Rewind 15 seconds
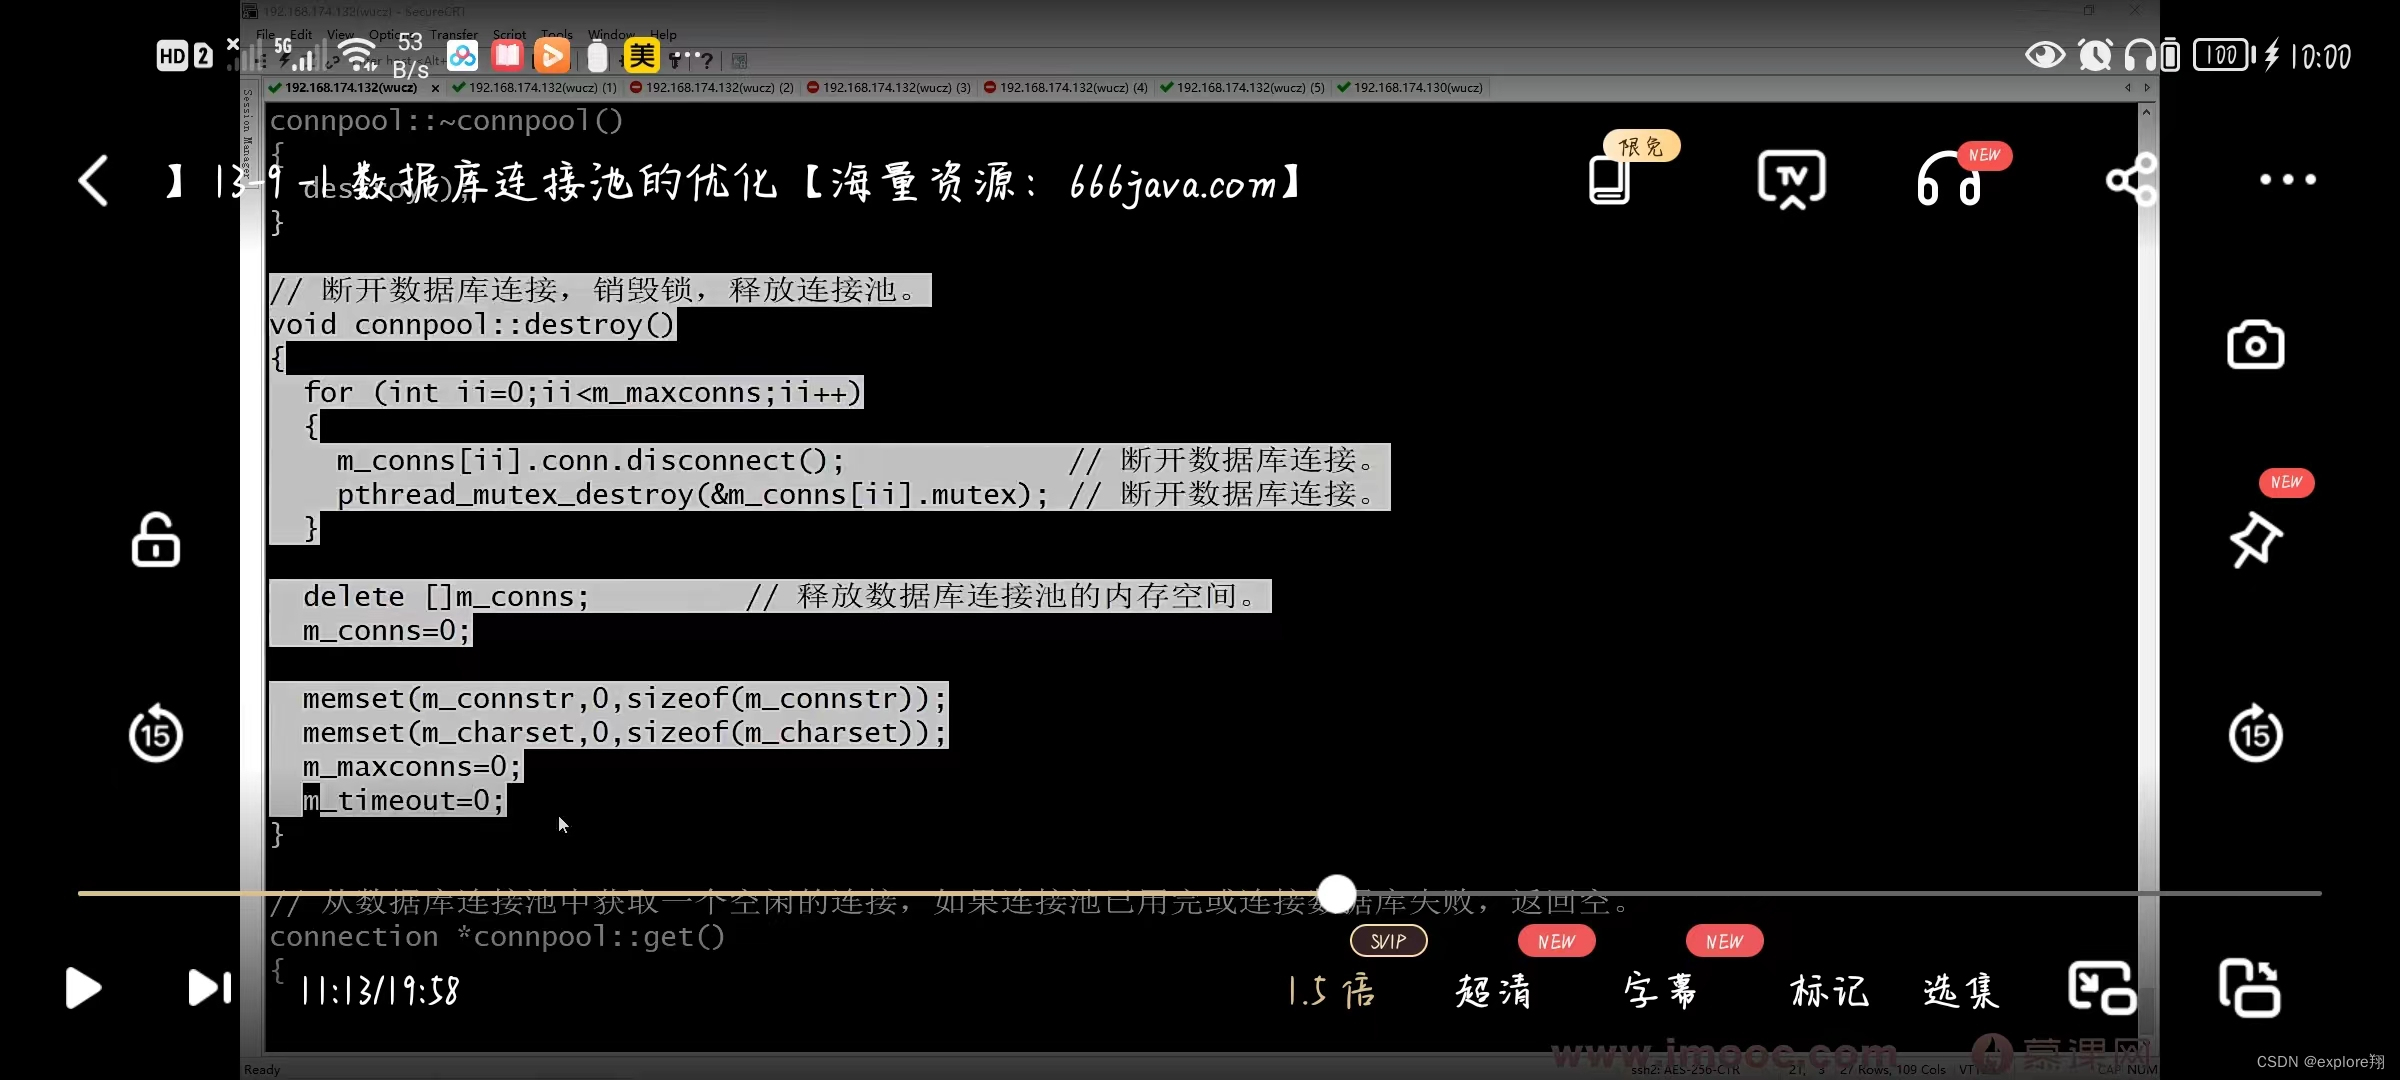 pyautogui.click(x=155, y=733)
